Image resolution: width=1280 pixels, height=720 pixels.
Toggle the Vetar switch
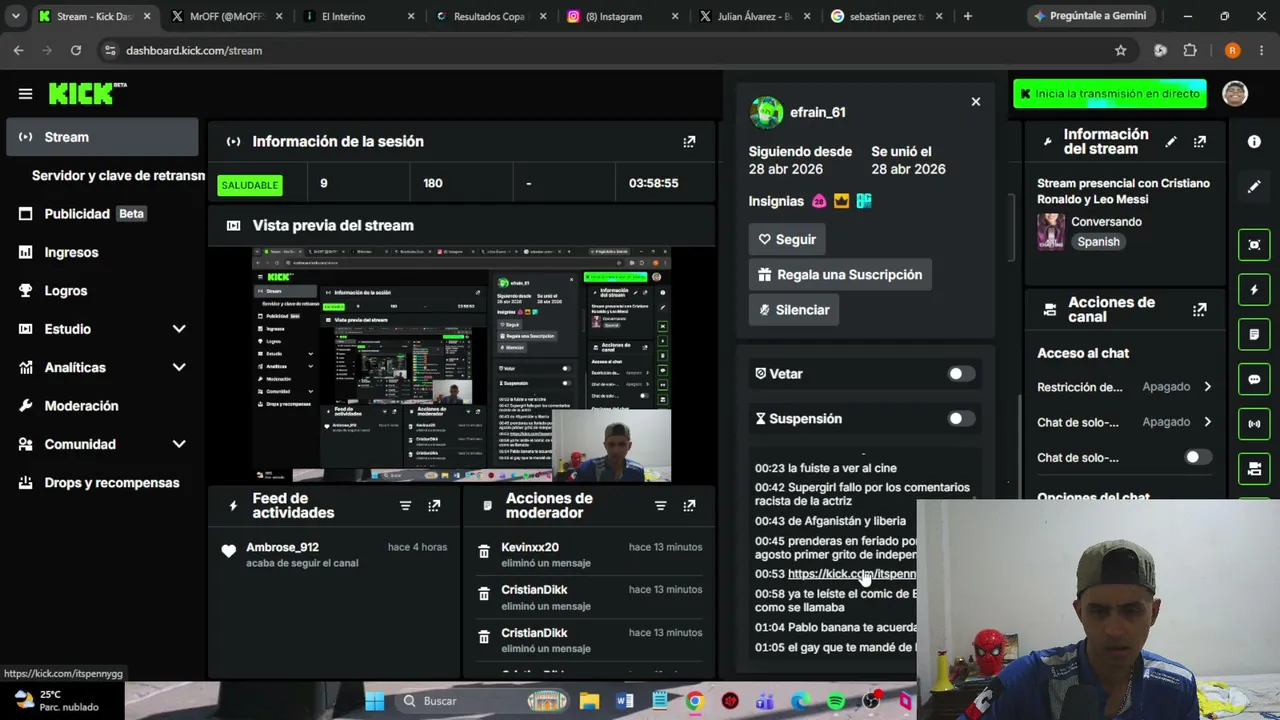click(x=960, y=374)
